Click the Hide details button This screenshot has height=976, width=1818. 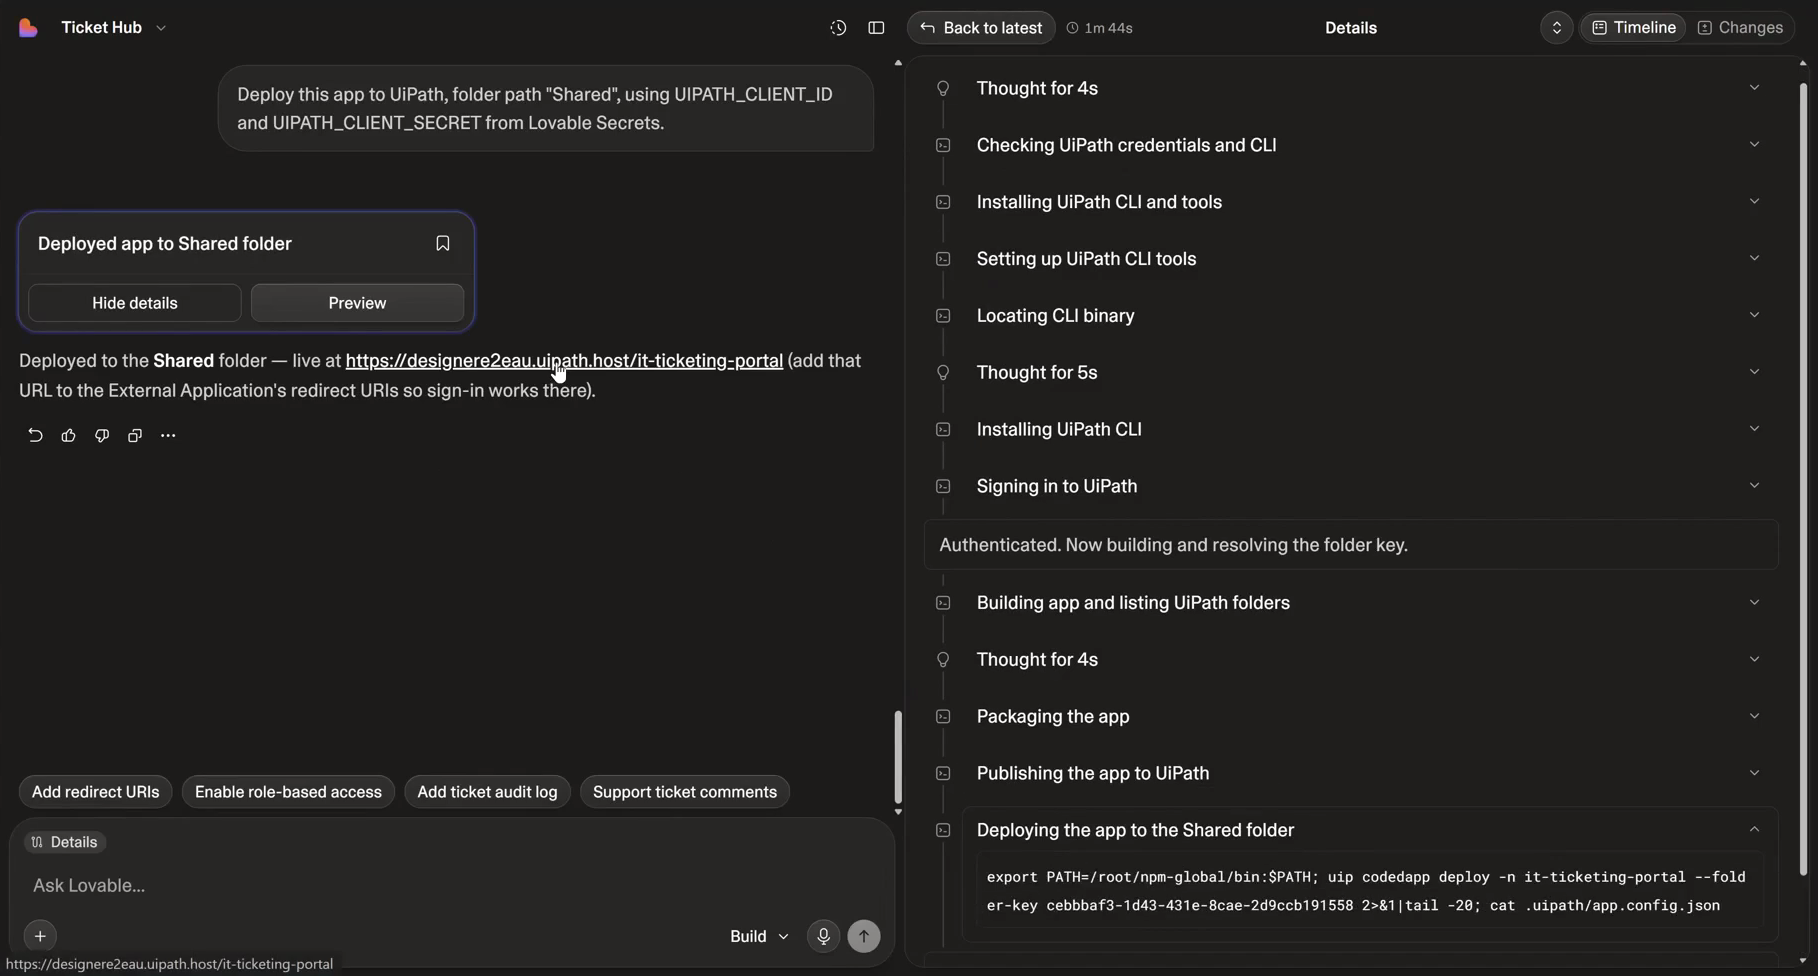(135, 303)
